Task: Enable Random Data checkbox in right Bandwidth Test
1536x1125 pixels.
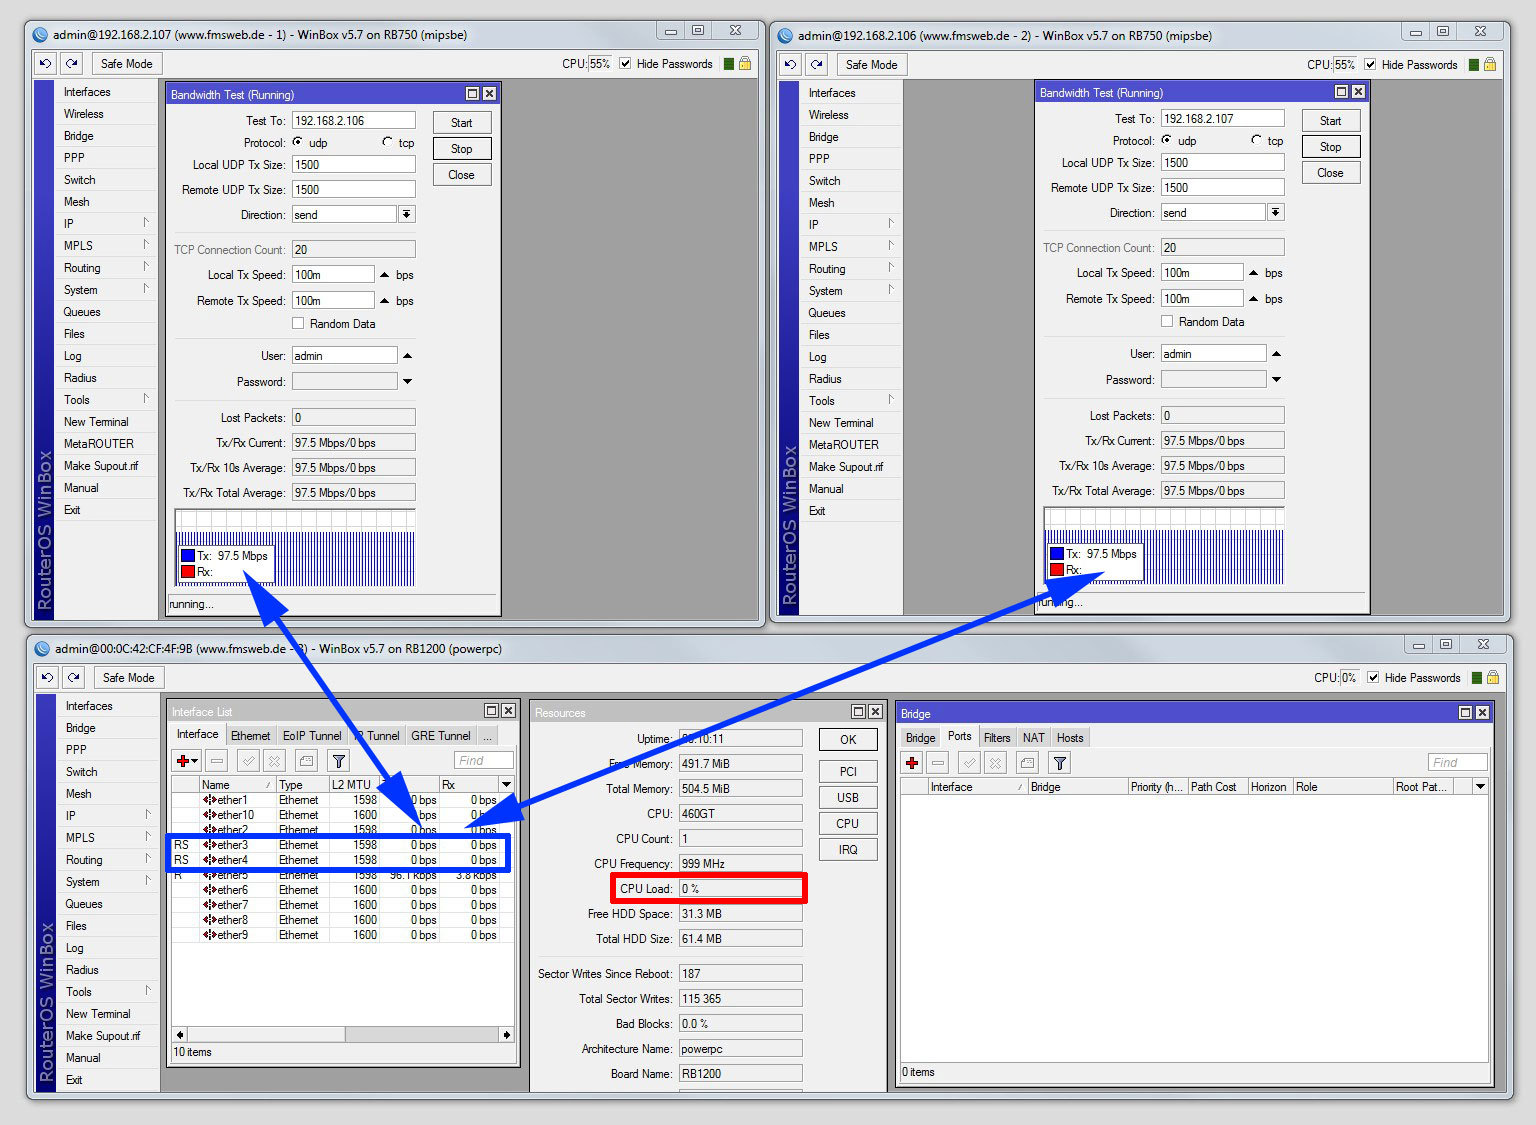Action: point(1167,321)
